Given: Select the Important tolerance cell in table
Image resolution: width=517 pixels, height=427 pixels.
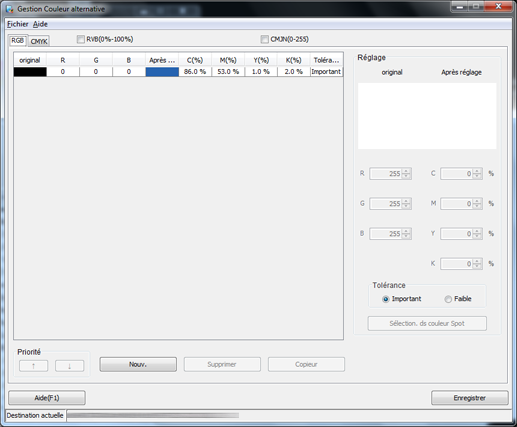Looking at the screenshot, I should click(326, 72).
